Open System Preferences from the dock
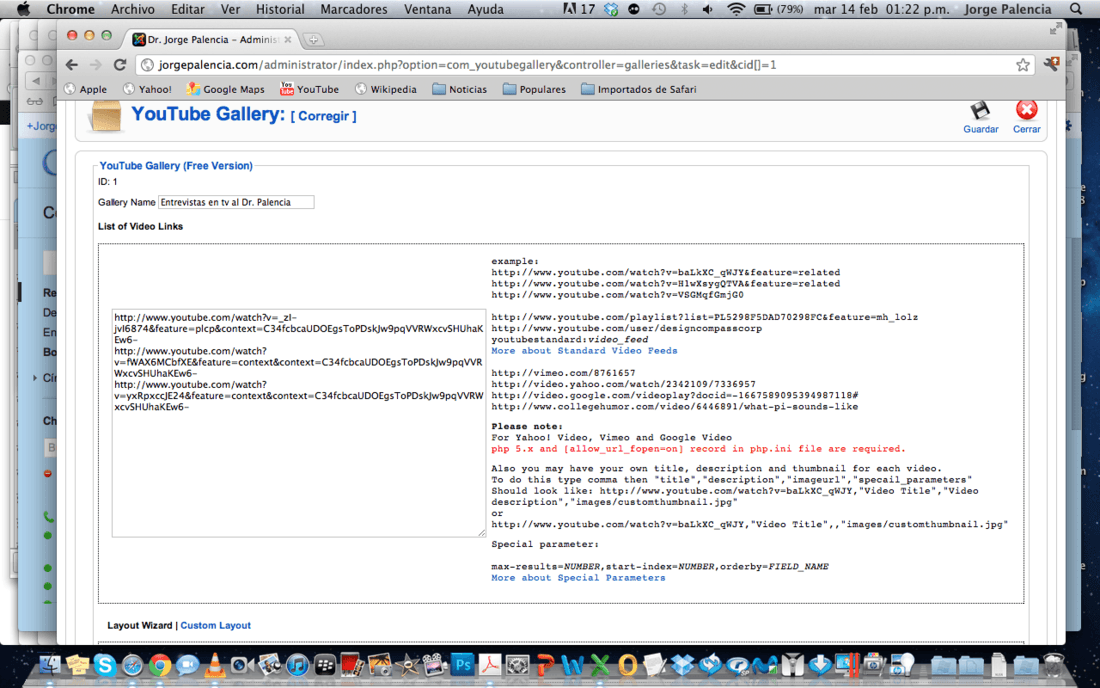Viewport: 1100px width, 688px height. tap(517, 665)
